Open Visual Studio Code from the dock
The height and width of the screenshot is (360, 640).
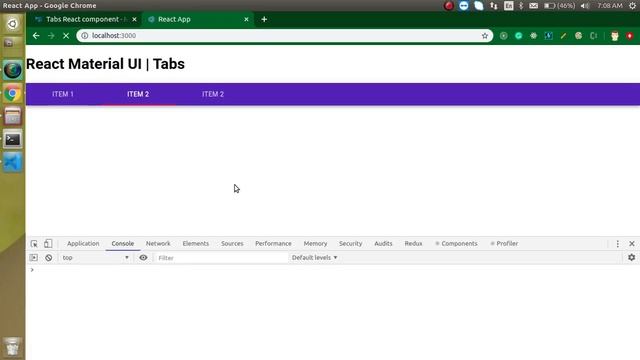click(x=13, y=162)
